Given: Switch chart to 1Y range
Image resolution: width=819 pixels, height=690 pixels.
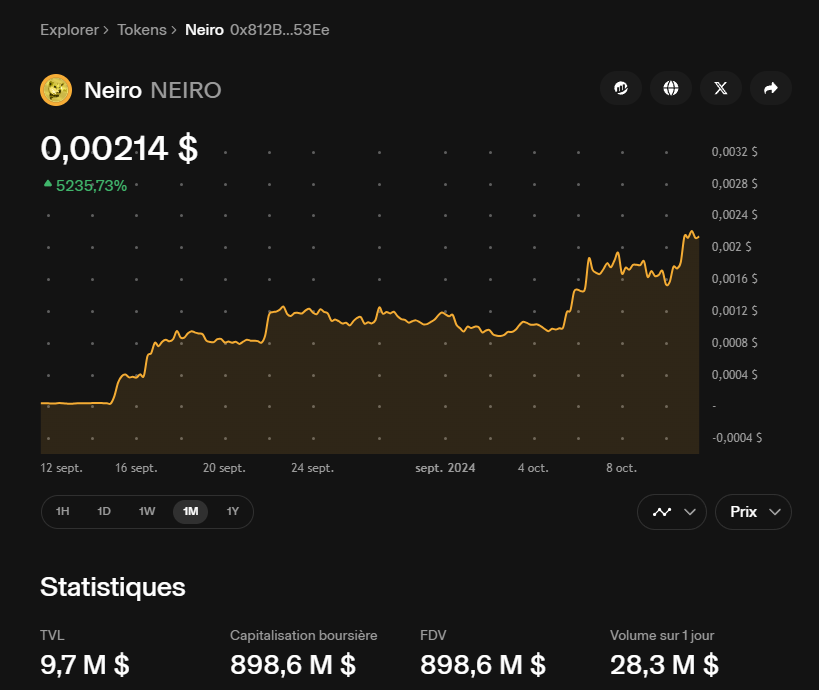Looking at the screenshot, I should click(x=233, y=512).
